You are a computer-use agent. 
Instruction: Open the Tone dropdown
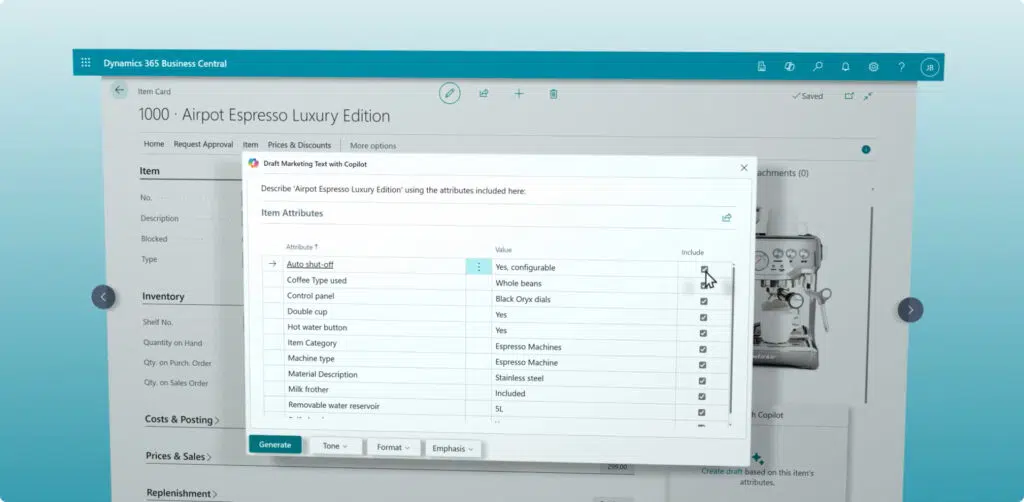pos(336,446)
